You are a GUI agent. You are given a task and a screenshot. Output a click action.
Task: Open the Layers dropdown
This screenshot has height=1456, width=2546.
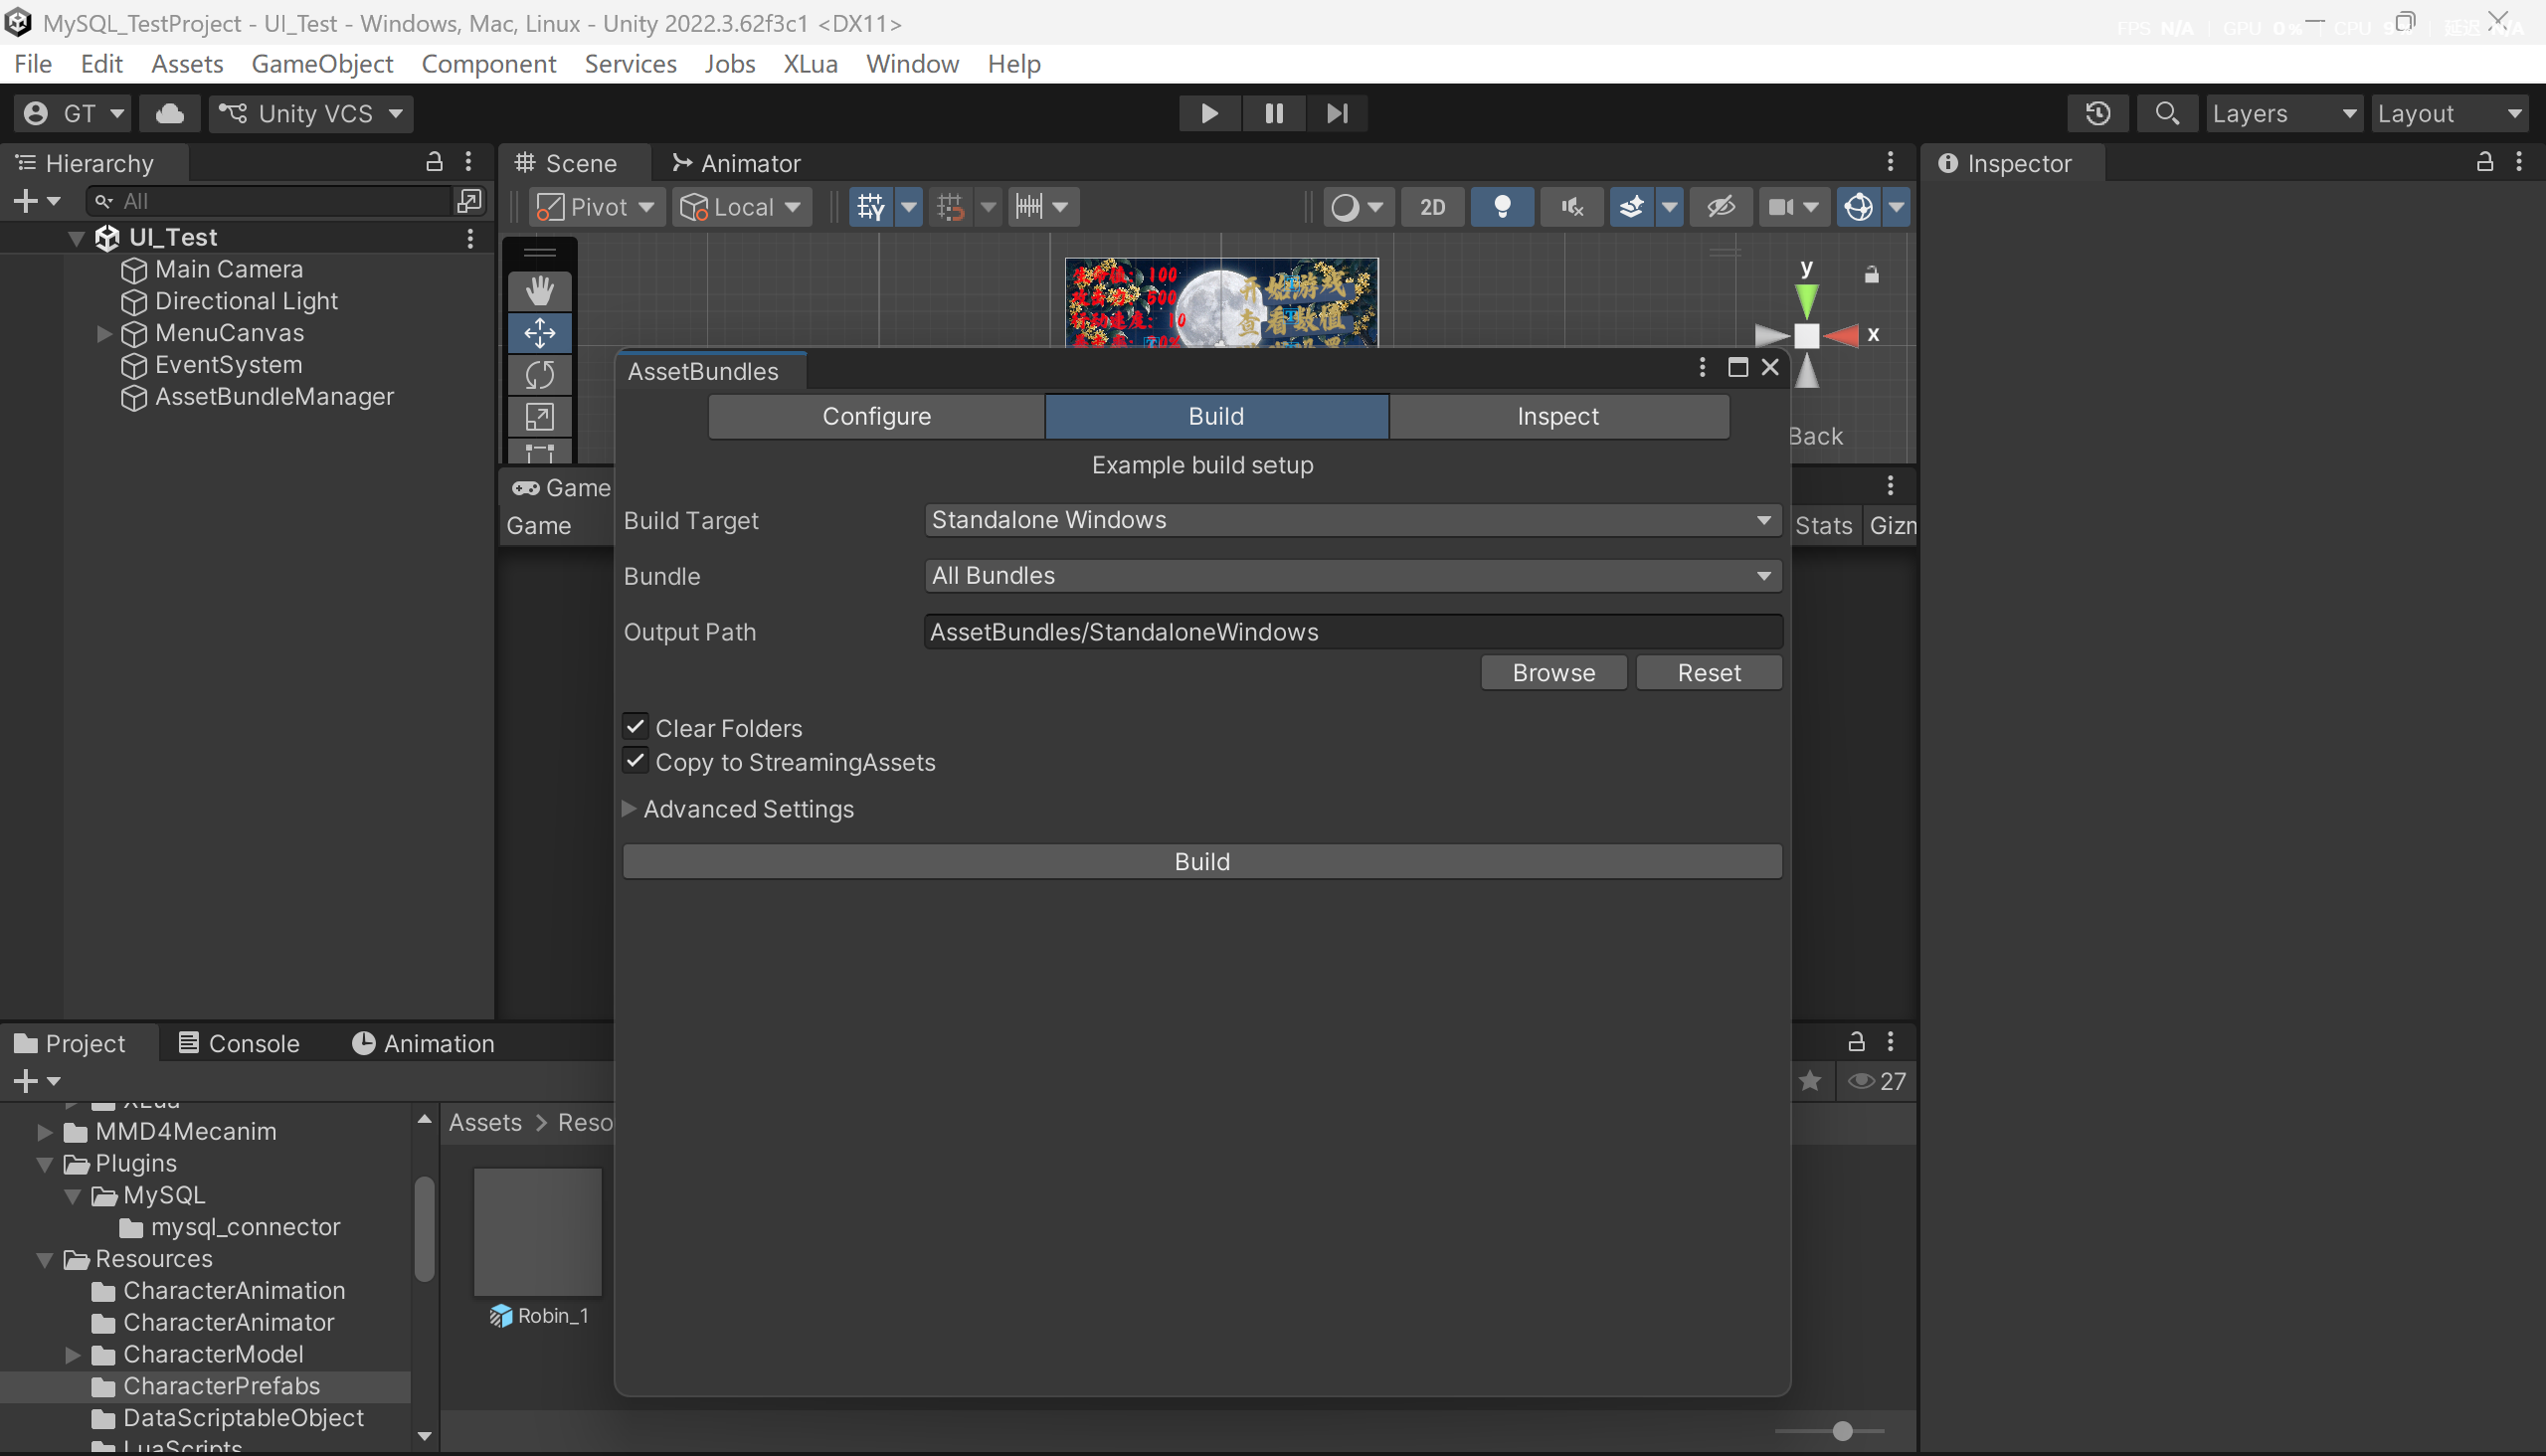(x=2284, y=113)
